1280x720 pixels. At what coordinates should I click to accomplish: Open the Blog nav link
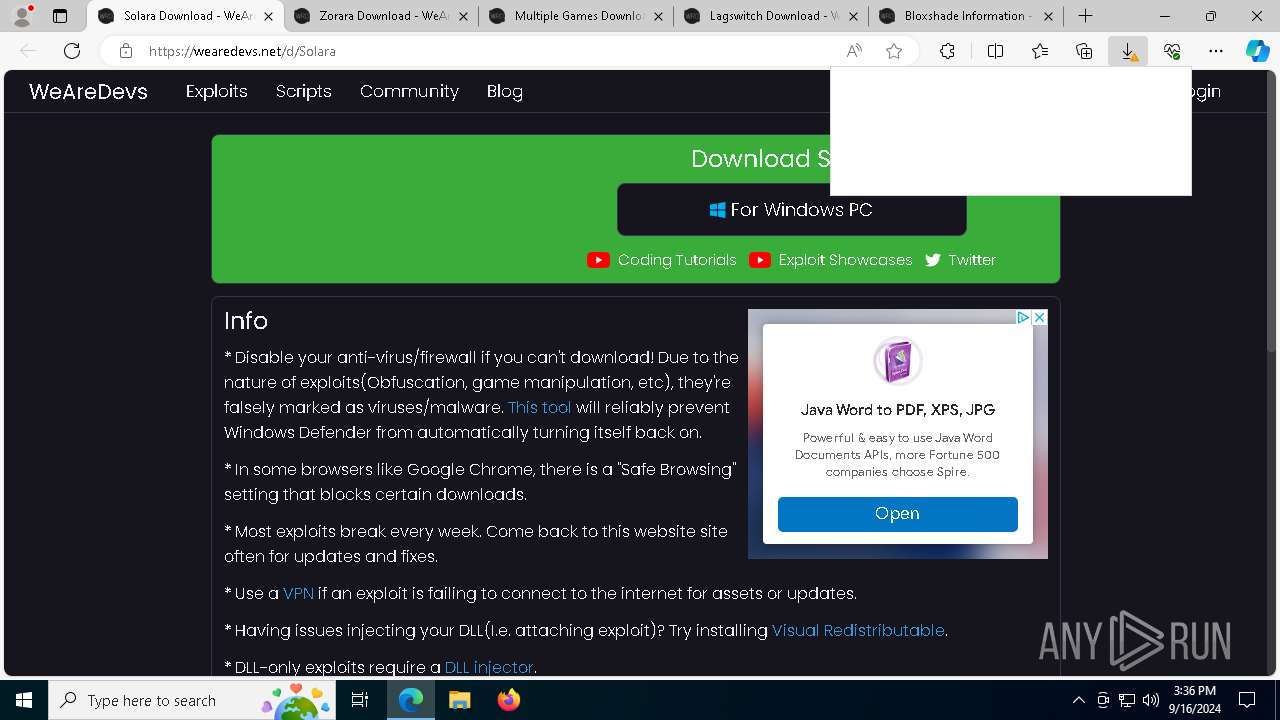click(x=505, y=91)
